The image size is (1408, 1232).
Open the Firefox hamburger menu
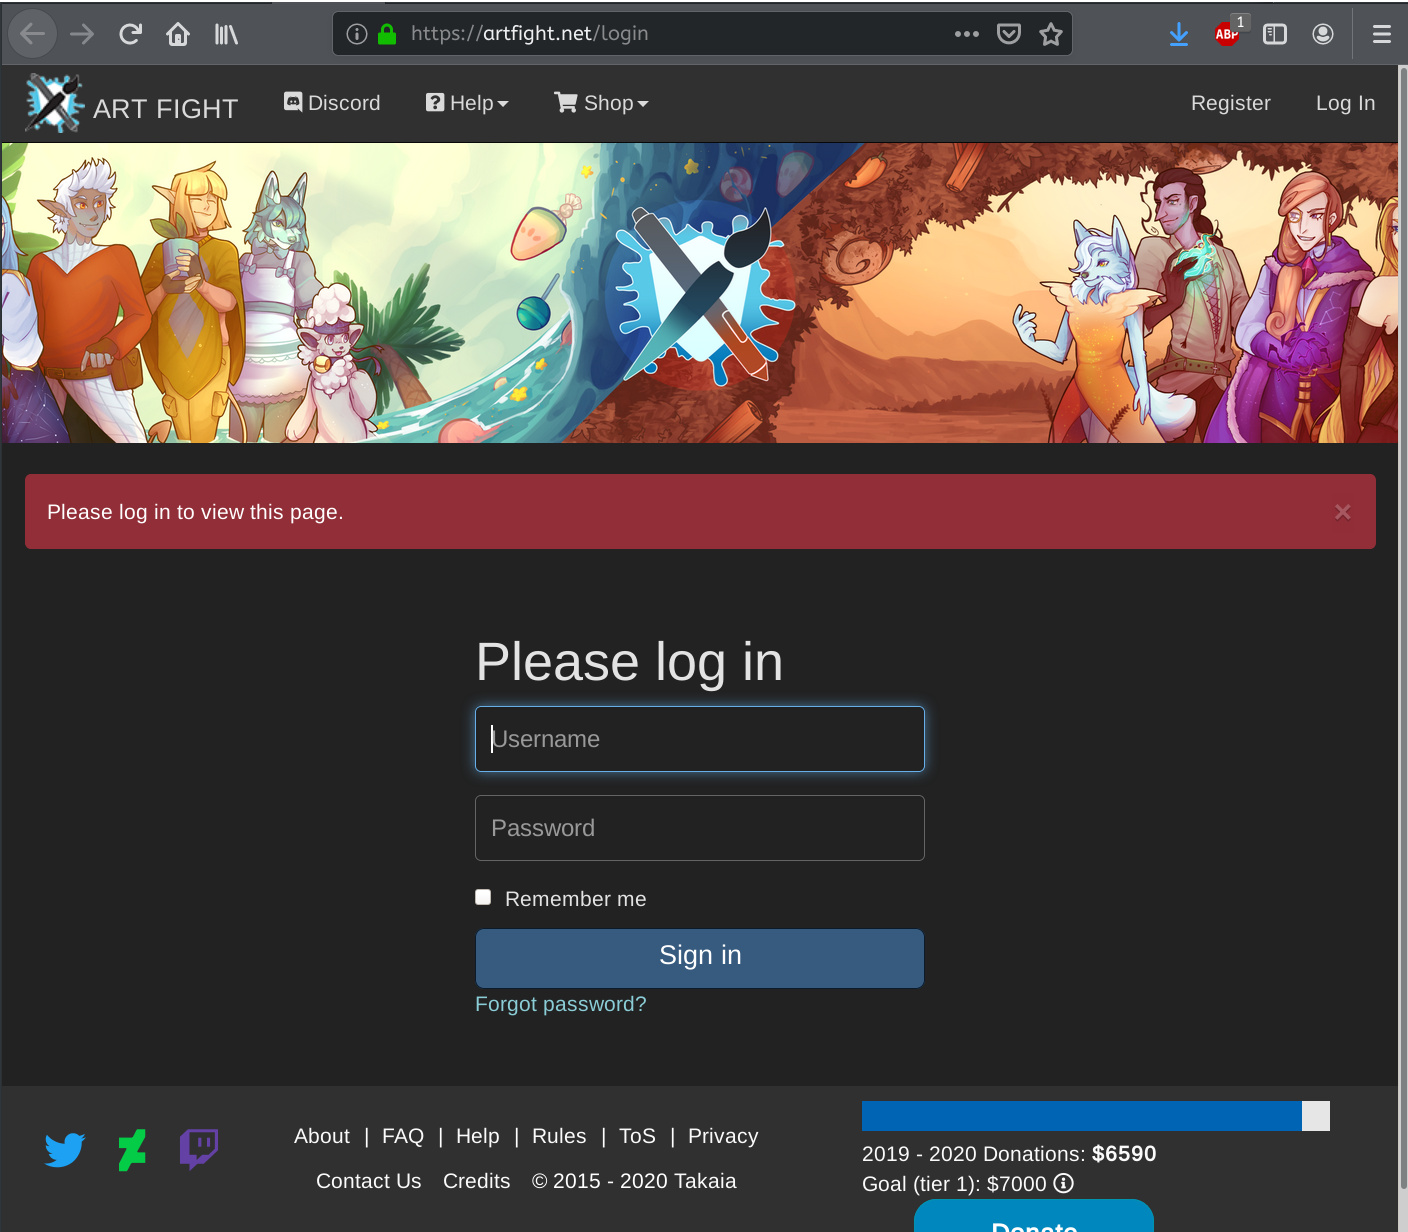[1382, 34]
